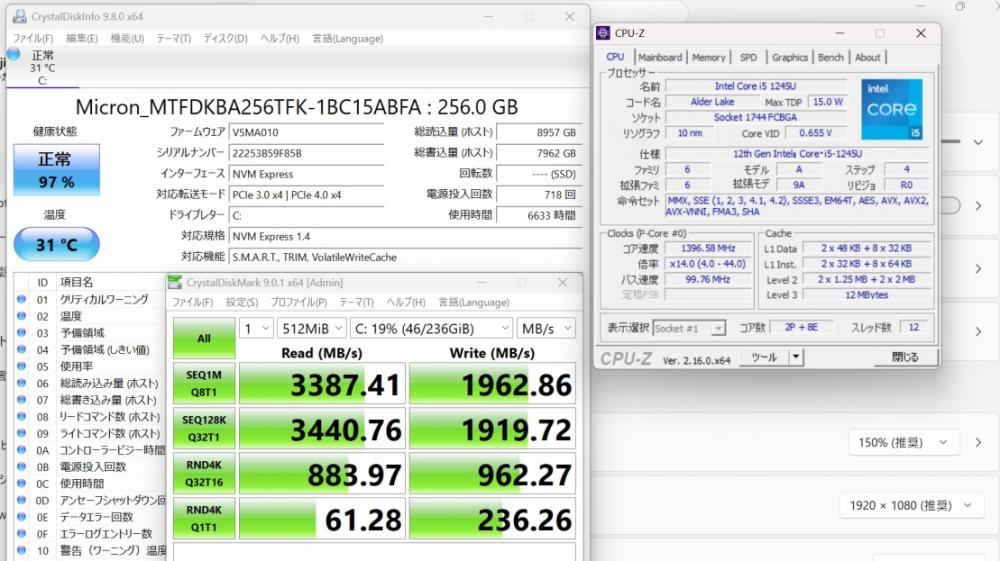Click power-on hours 6633 時間

[x=539, y=215]
